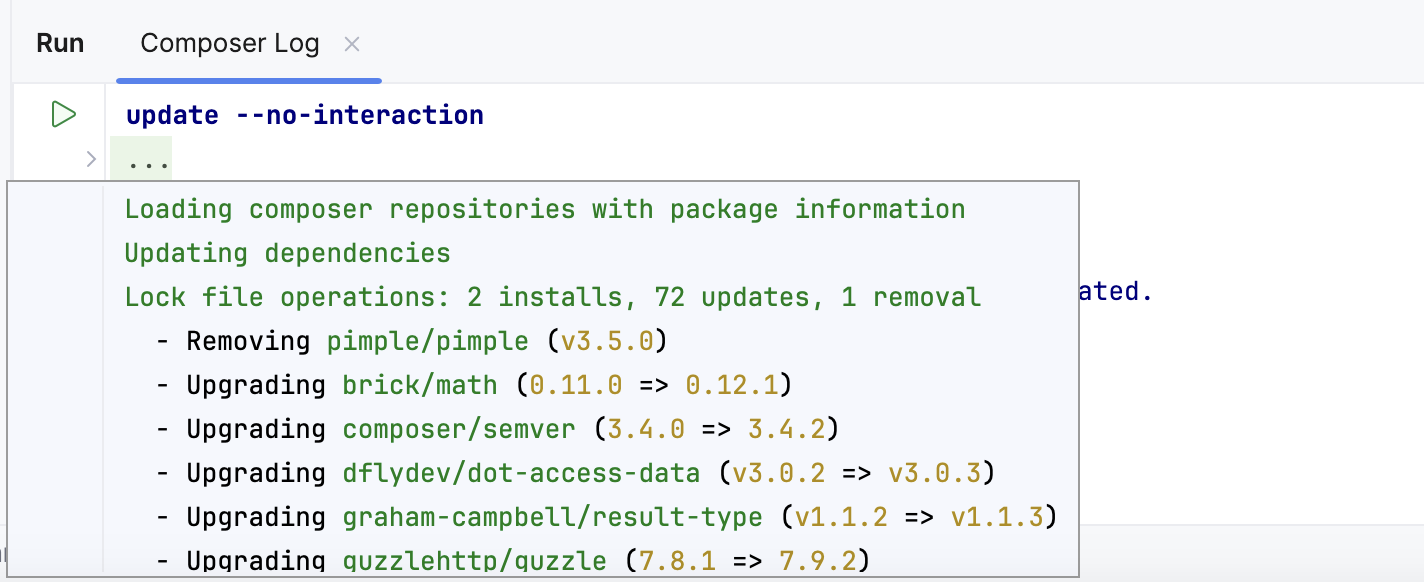This screenshot has height=582, width=1424.
Task: Switch to the Composer Log tab
Action: point(229,43)
